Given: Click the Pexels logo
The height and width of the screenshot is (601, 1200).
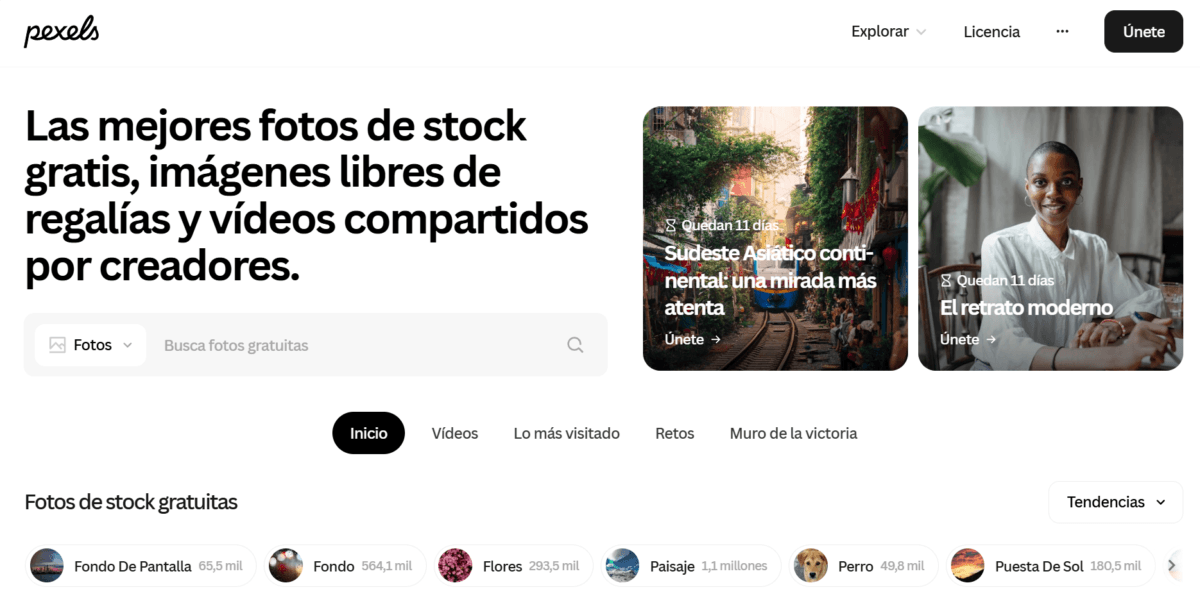Looking at the screenshot, I should [61, 32].
